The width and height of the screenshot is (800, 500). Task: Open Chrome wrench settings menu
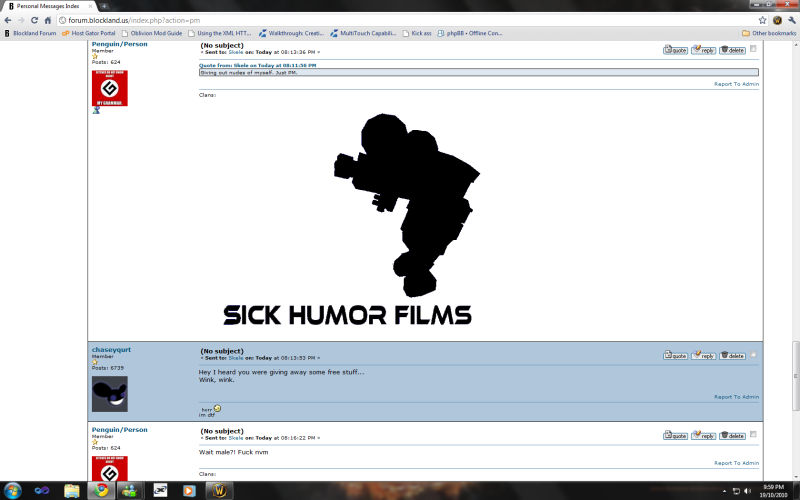pos(791,20)
